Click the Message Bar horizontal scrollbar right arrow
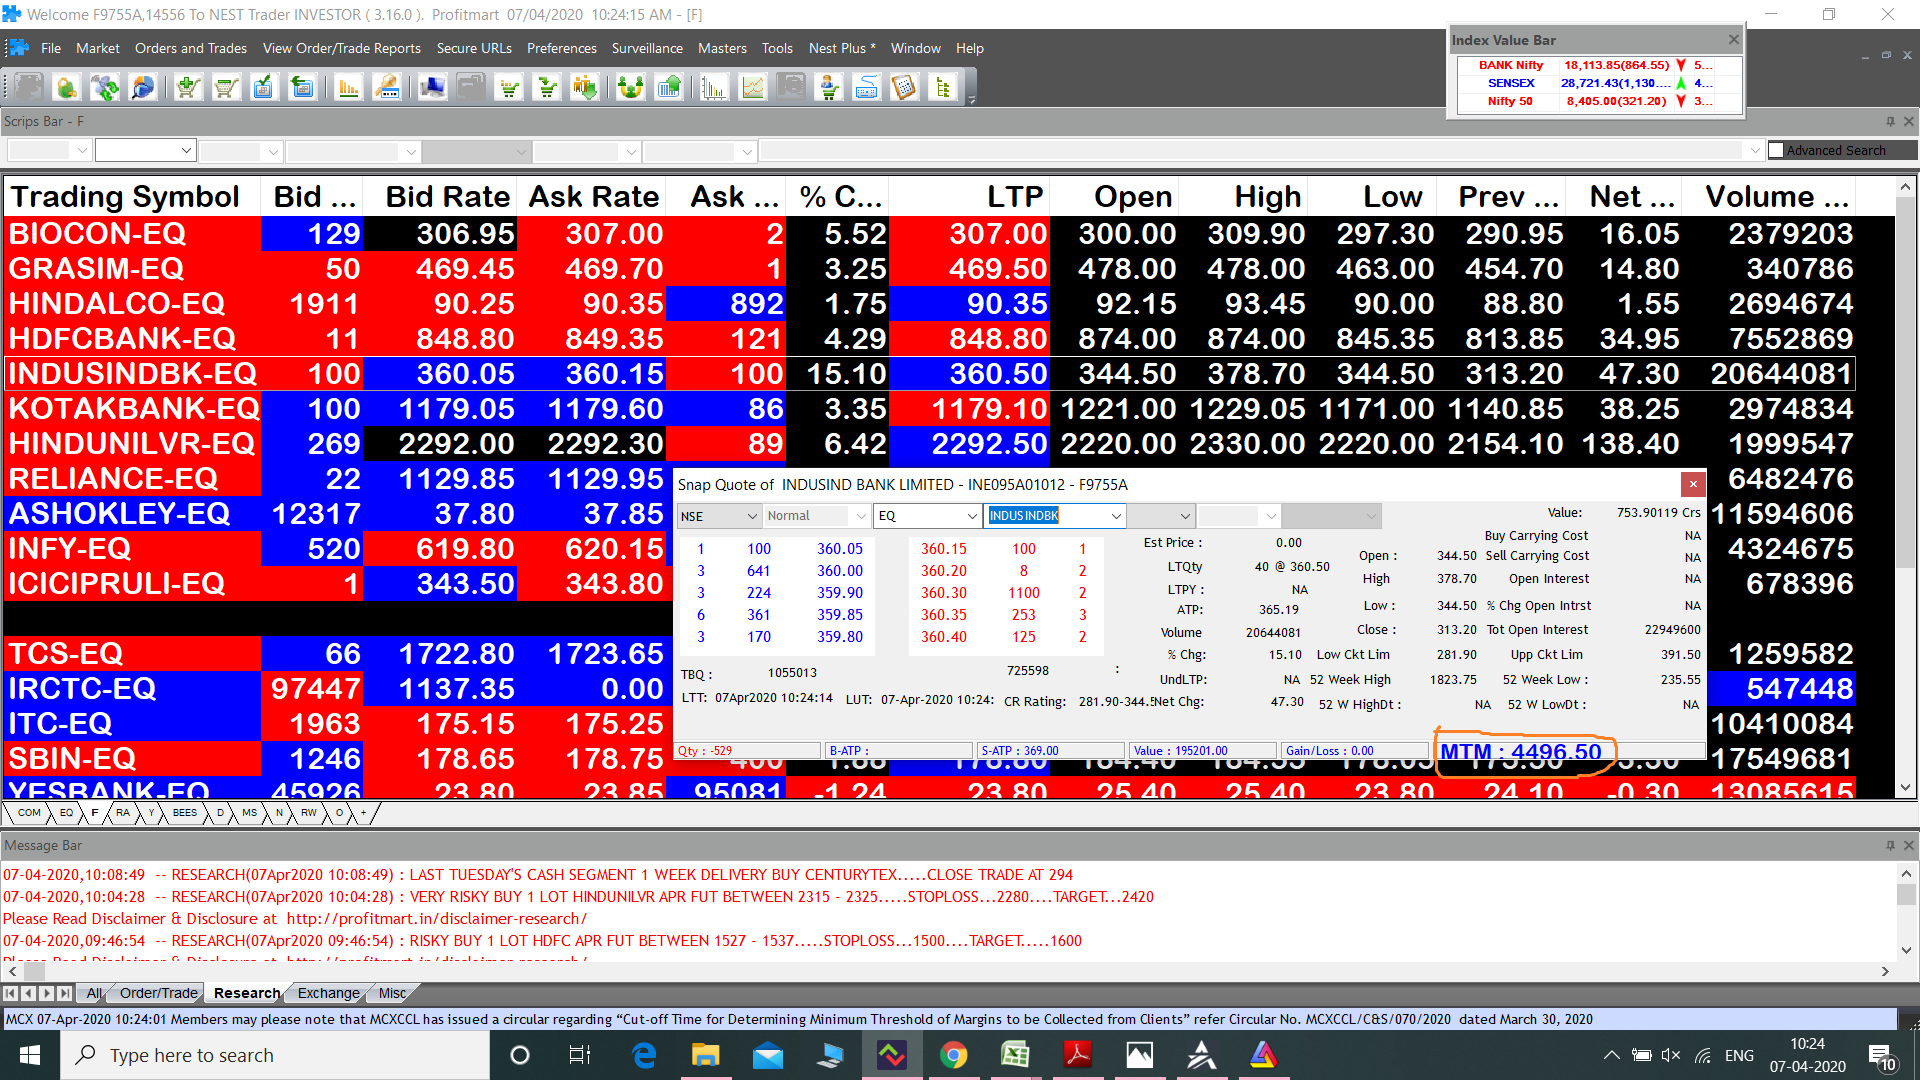This screenshot has width=1920, height=1080. coord(1885,971)
